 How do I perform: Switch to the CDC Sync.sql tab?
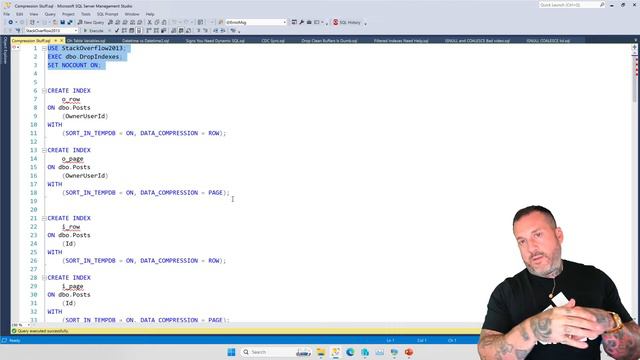273,40
